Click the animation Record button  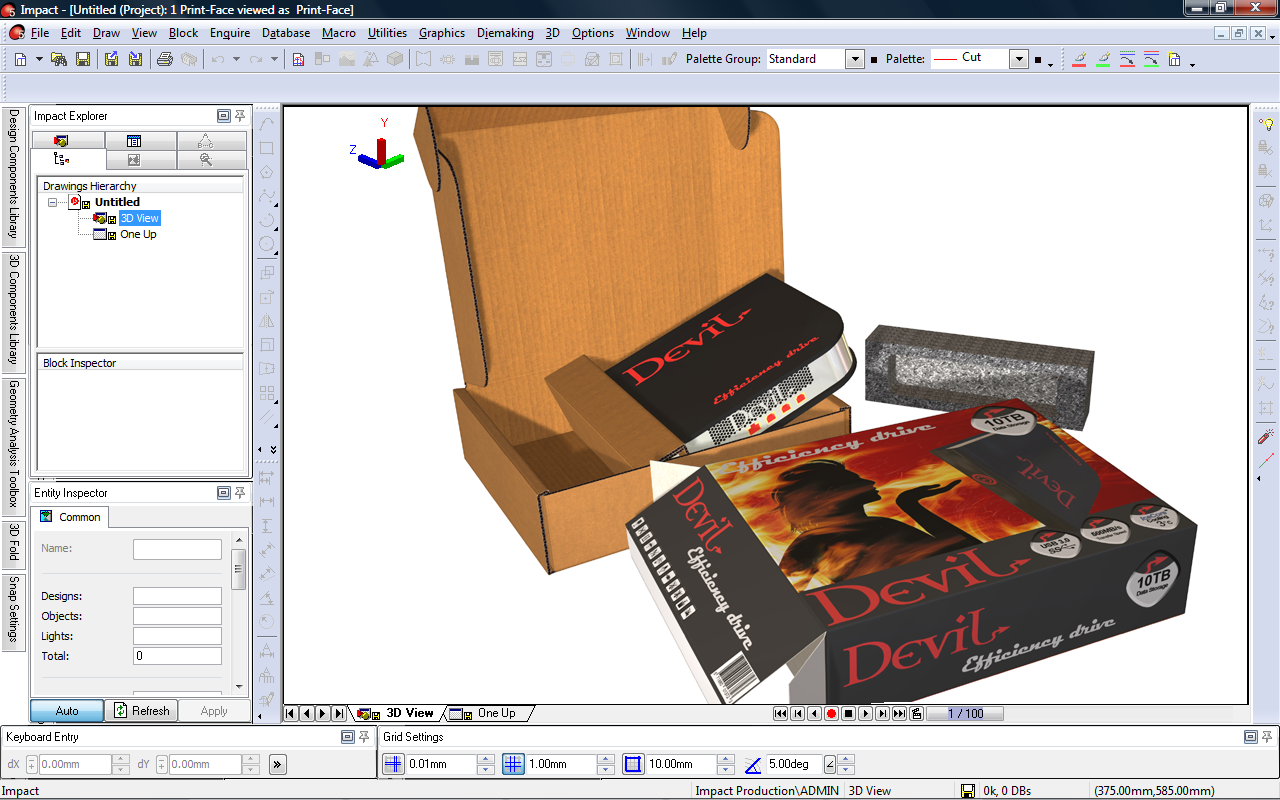point(831,713)
